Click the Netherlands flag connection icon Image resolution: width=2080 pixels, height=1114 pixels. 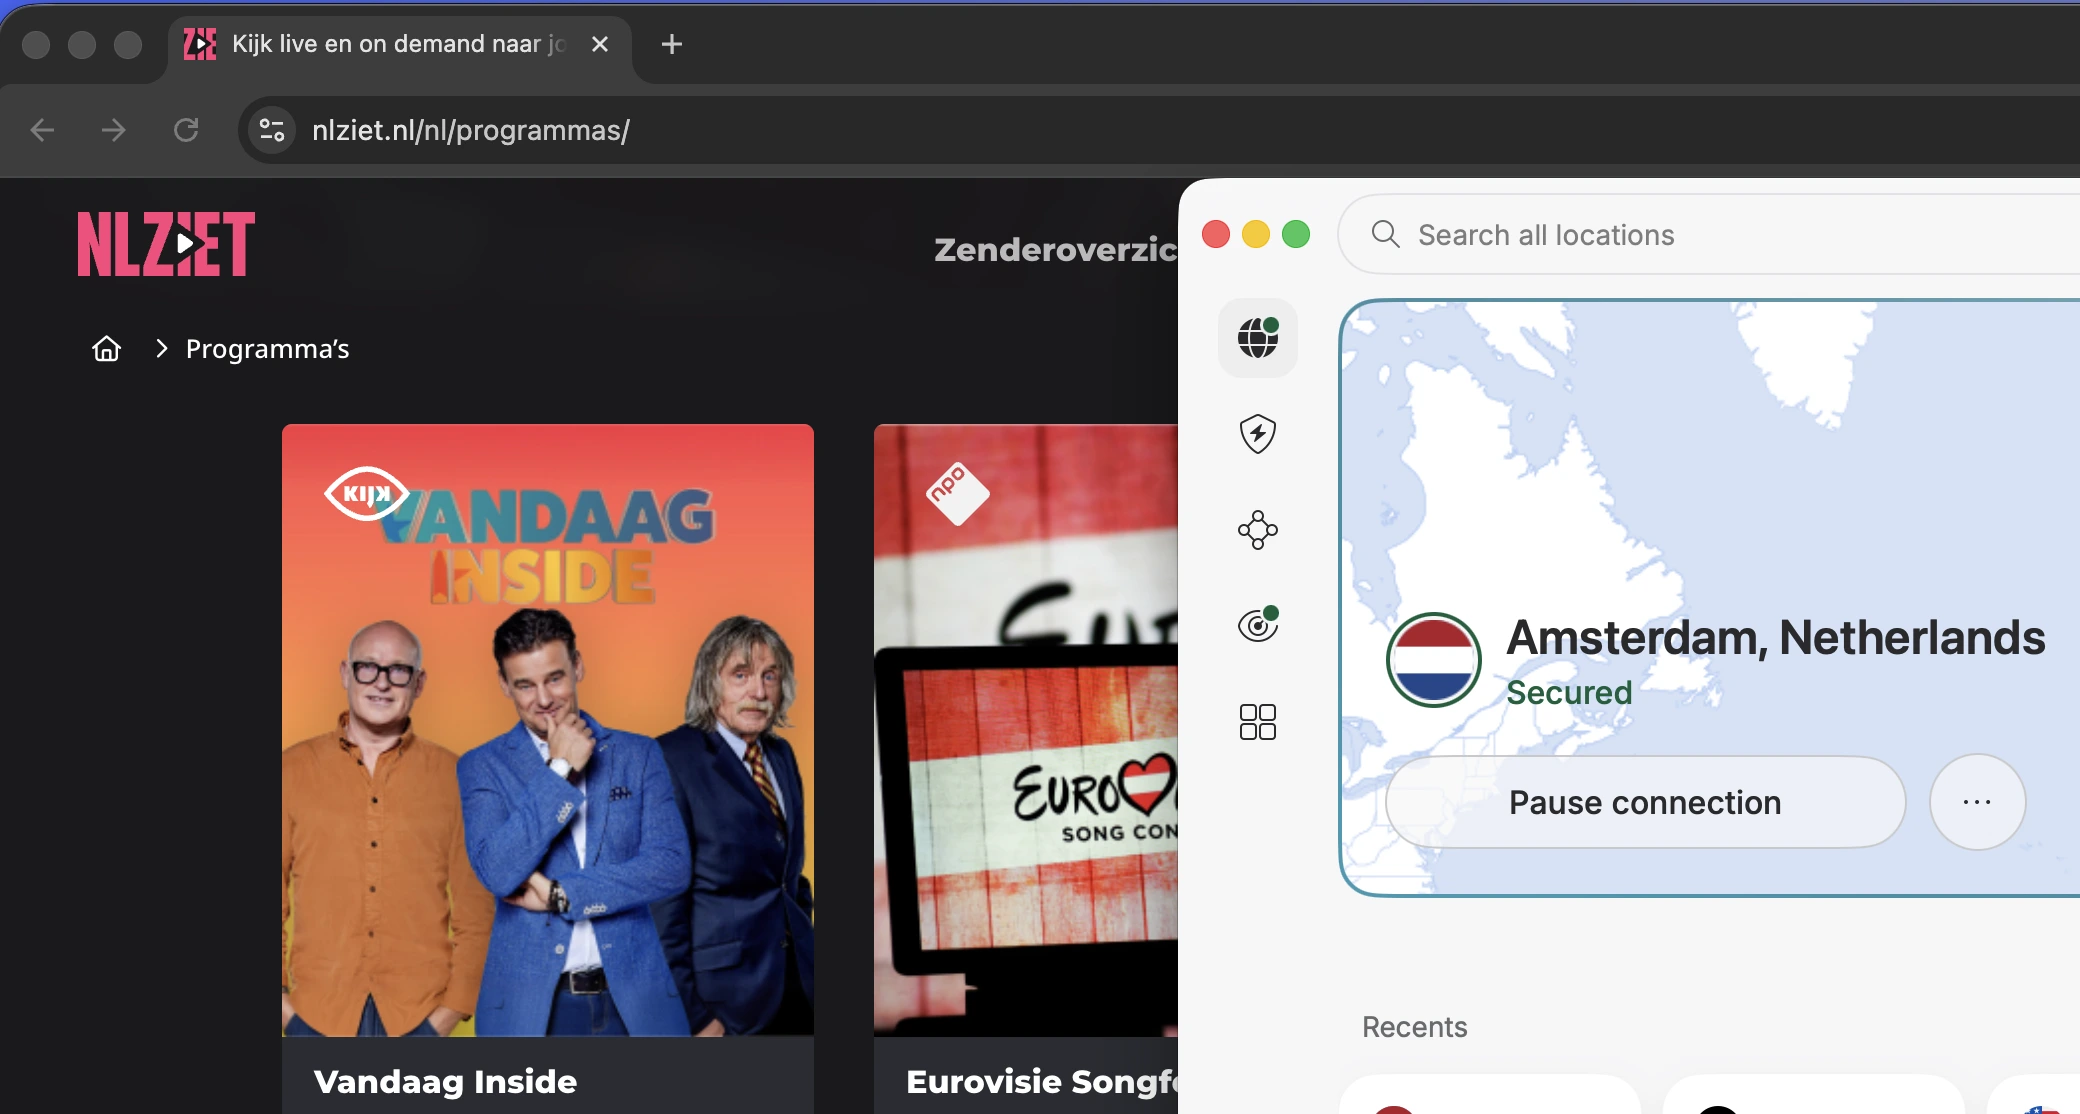tap(1433, 660)
